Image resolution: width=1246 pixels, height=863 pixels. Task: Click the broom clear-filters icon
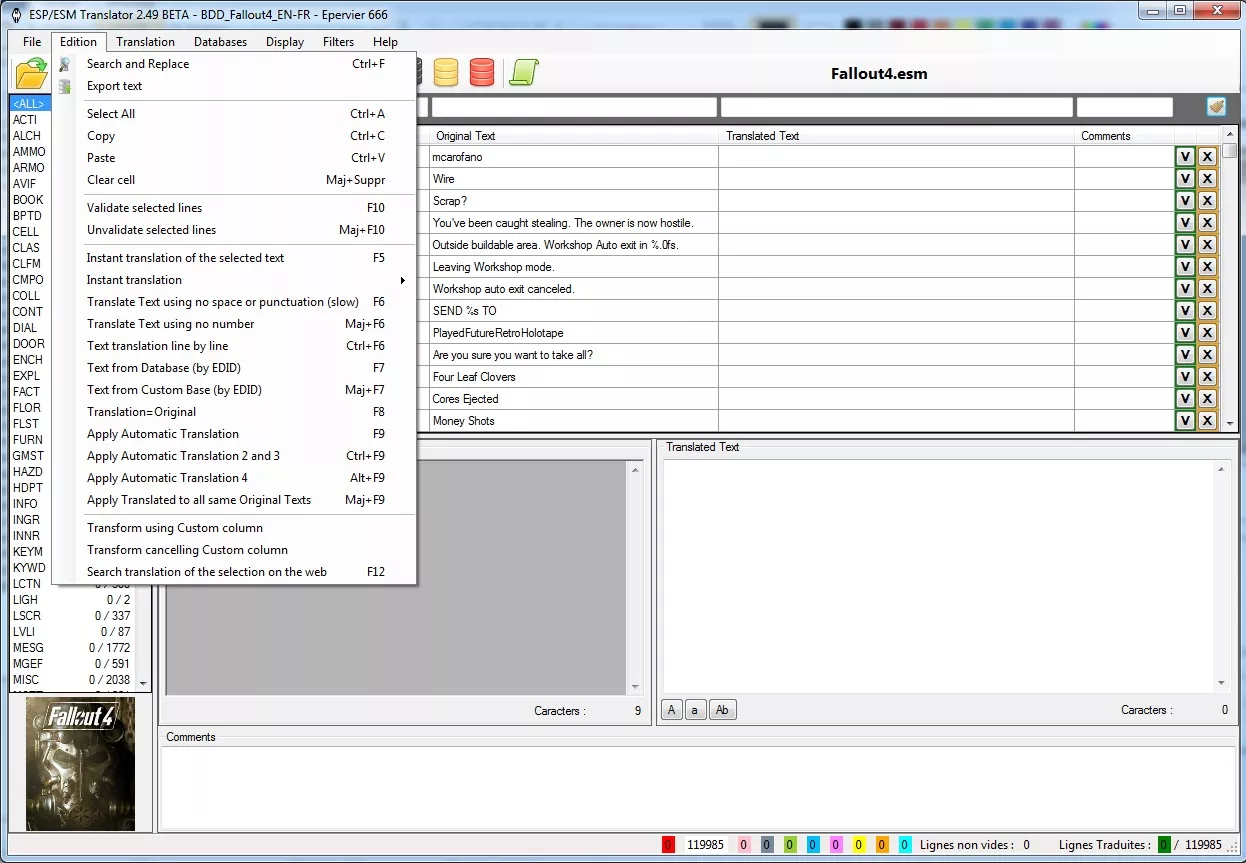1216,107
